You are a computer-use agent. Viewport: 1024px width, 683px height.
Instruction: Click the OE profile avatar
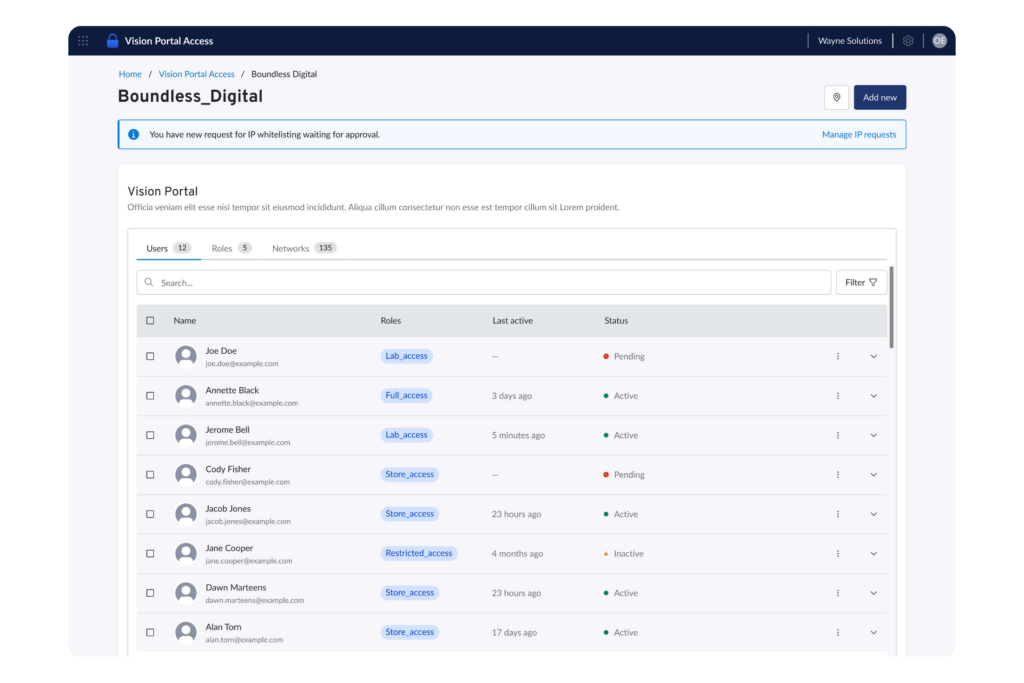938,40
